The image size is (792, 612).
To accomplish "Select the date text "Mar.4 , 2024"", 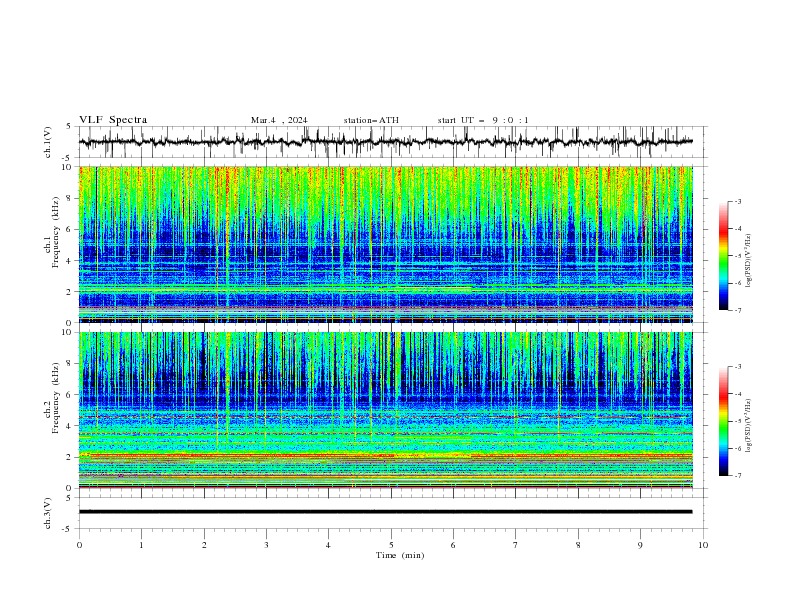I will 279,120.
